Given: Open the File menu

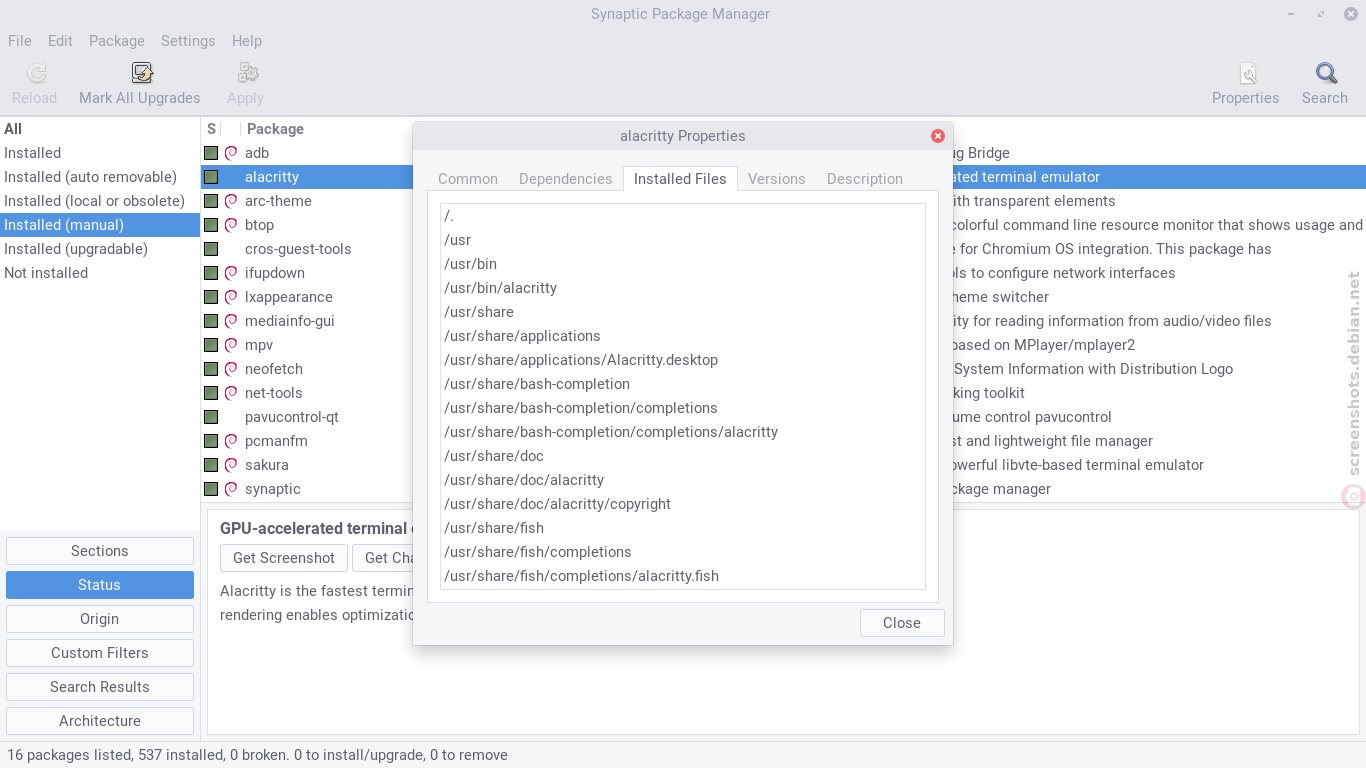Looking at the screenshot, I should 20,41.
